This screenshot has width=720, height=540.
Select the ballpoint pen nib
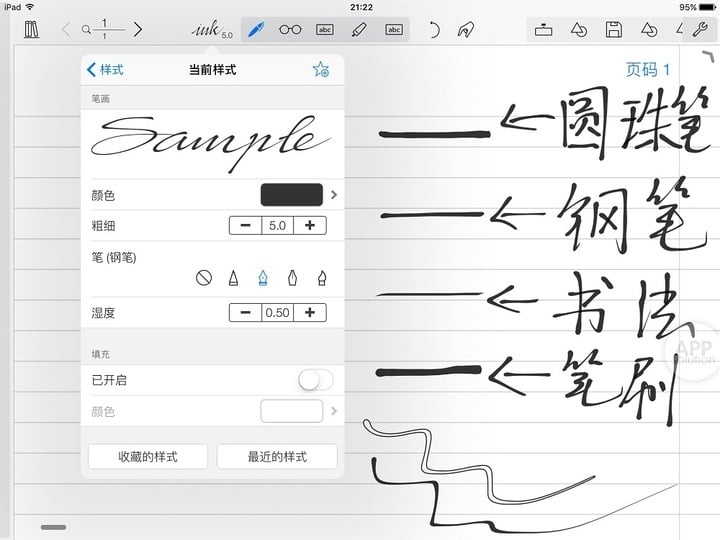coord(233,278)
